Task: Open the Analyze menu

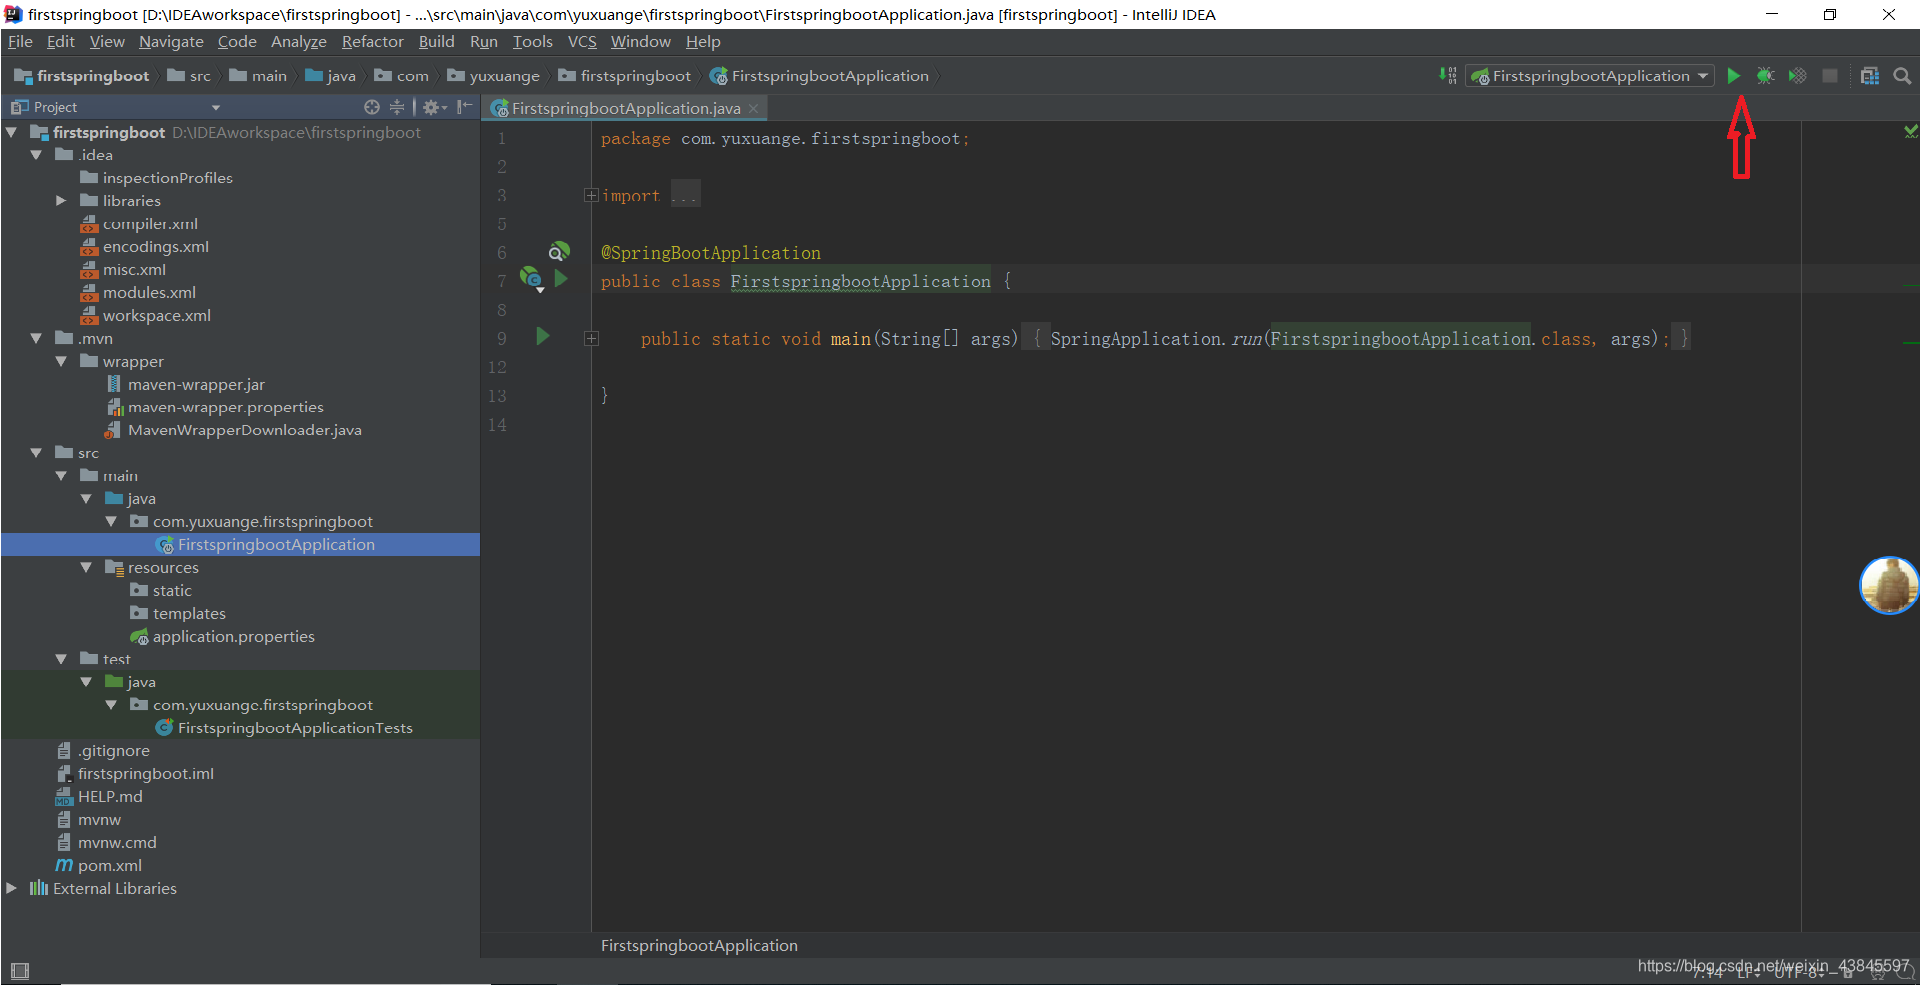Action: [x=299, y=42]
